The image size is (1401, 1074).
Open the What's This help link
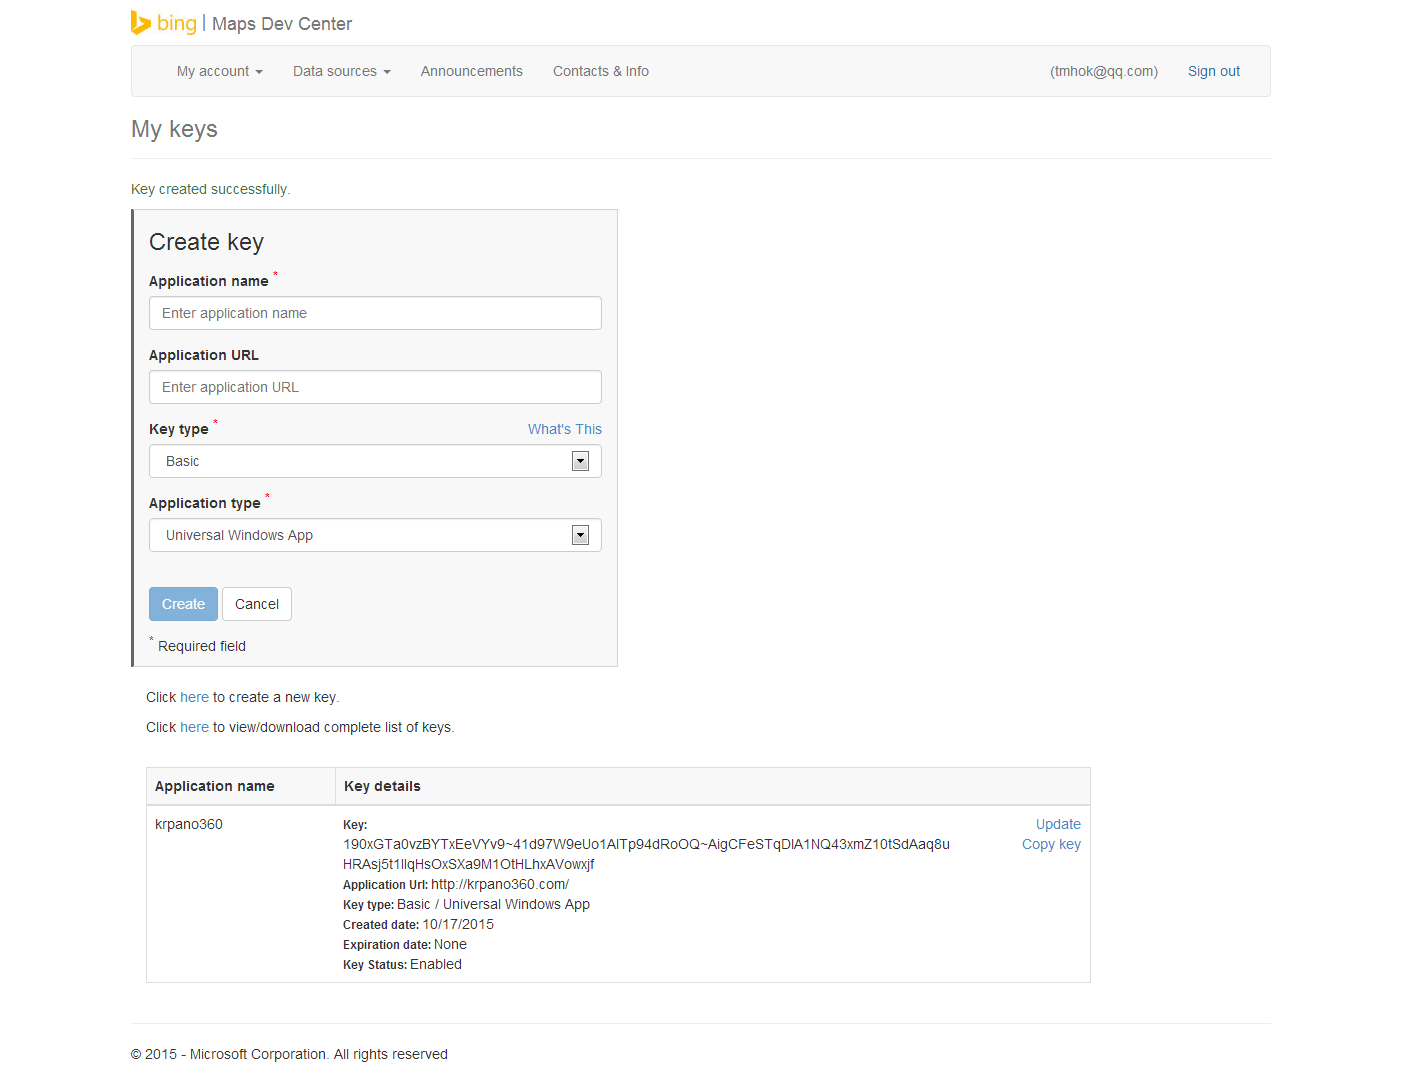564,429
